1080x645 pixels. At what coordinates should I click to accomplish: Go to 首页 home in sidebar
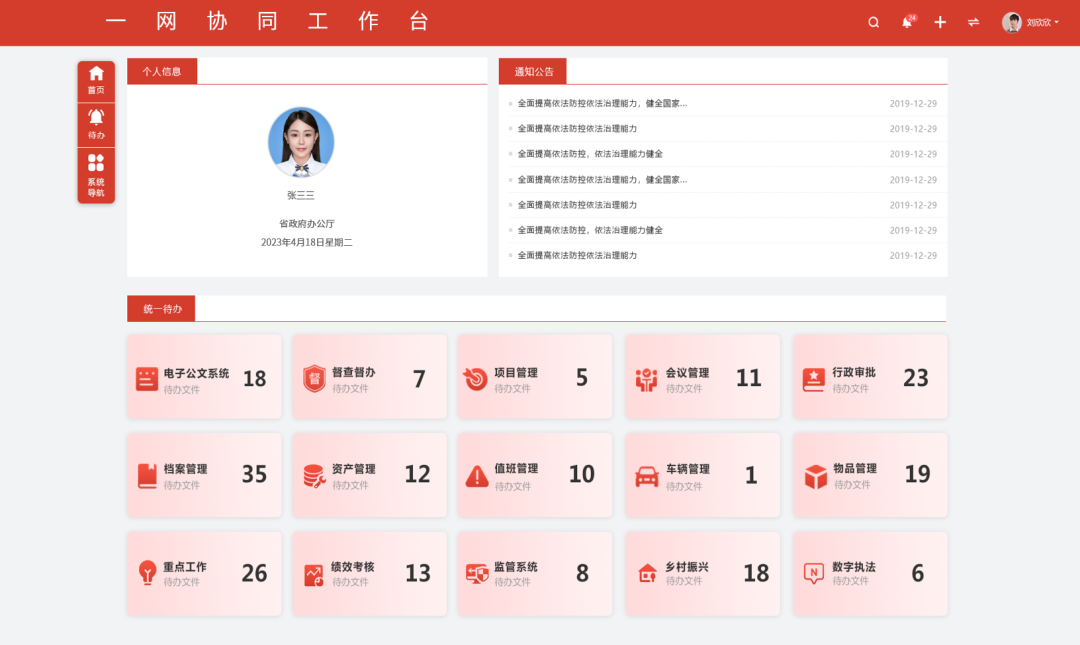tap(96, 80)
